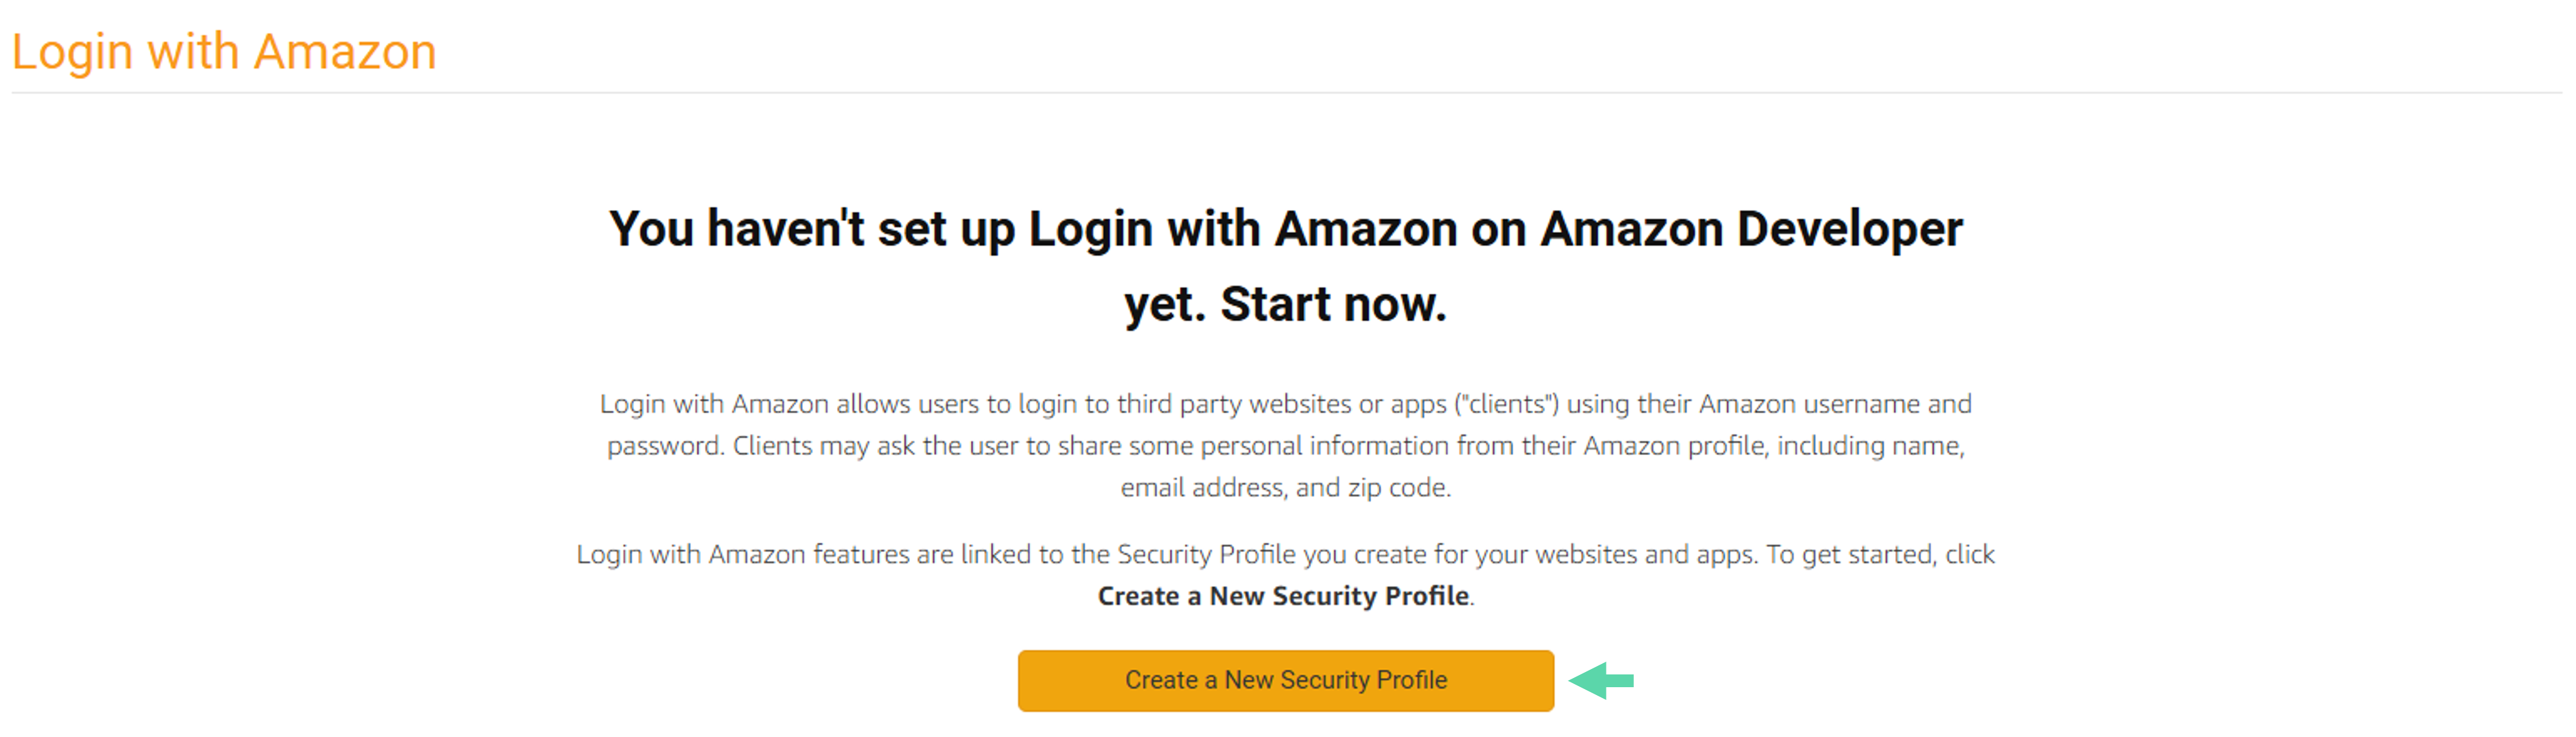Click the line starting "password. Clients may ask"

(x=1285, y=446)
